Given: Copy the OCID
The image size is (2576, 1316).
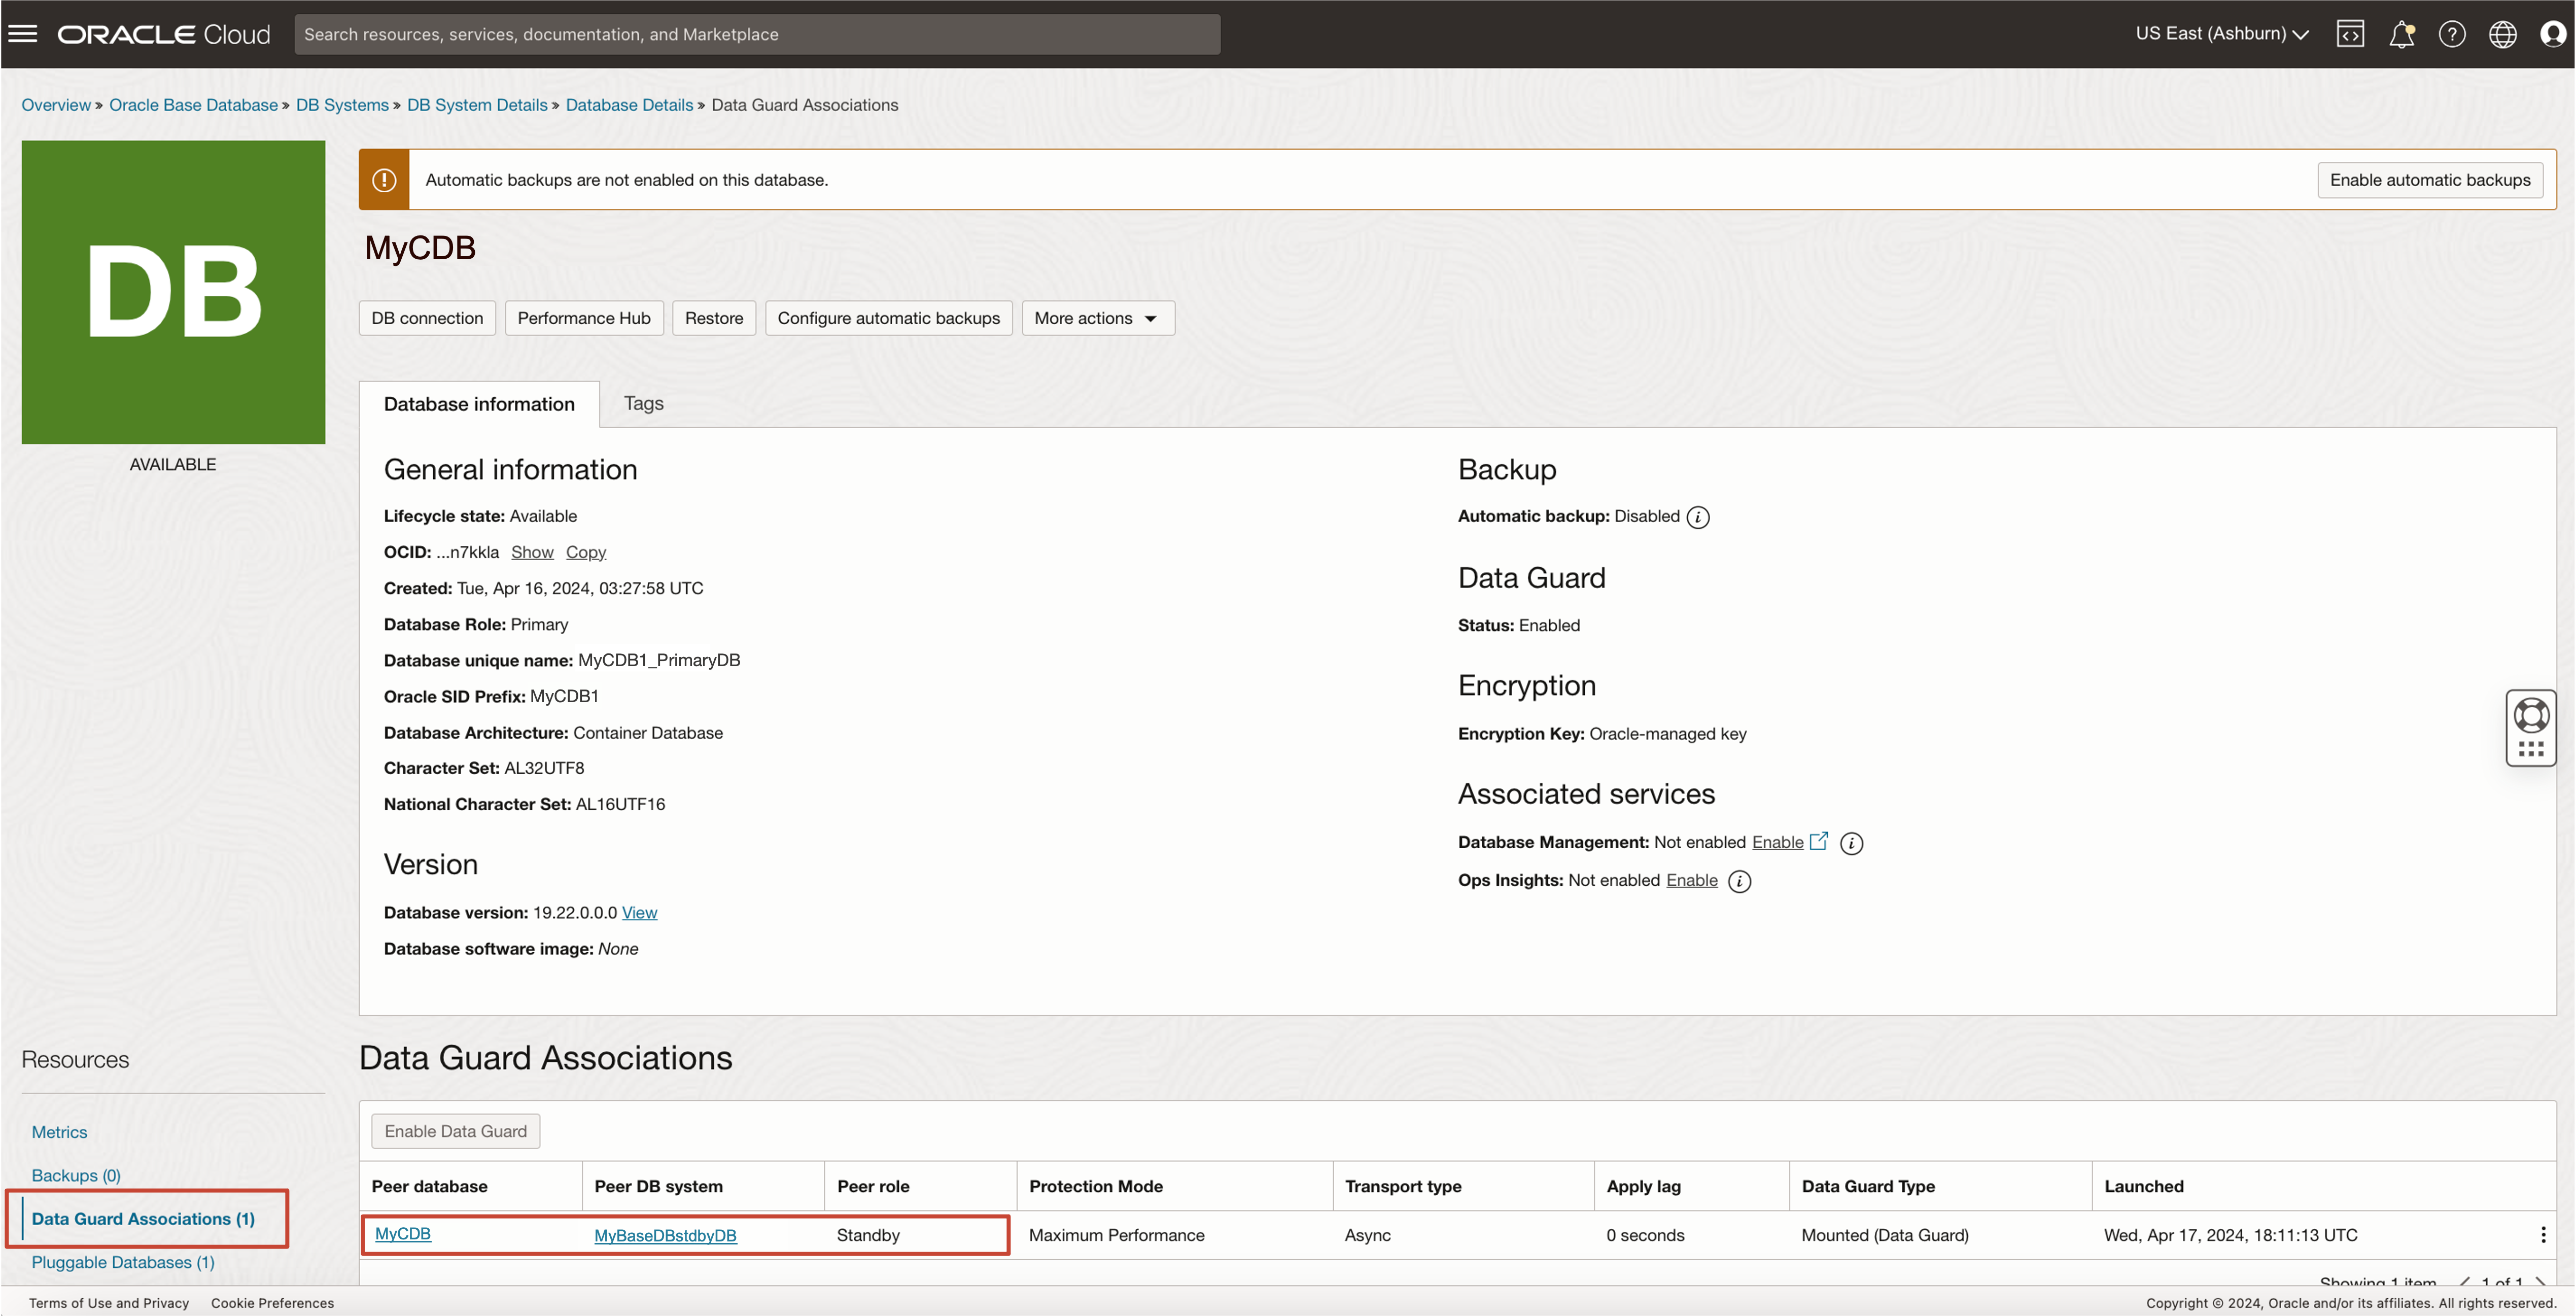Looking at the screenshot, I should pos(586,552).
